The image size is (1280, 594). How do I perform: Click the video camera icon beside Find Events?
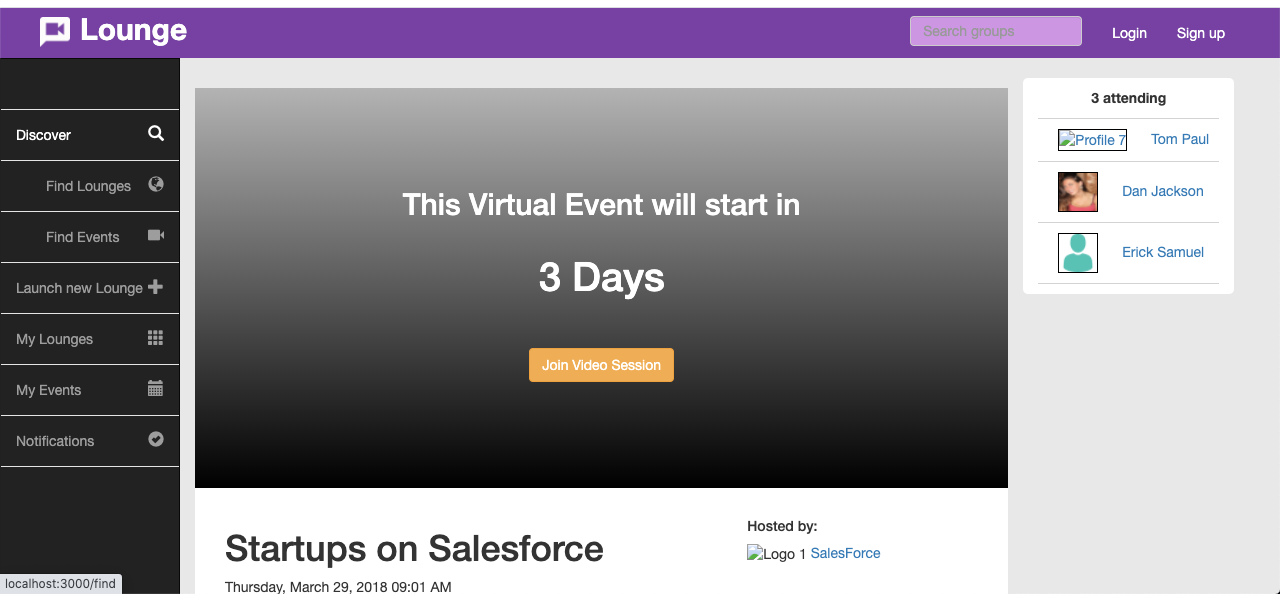[x=156, y=235]
